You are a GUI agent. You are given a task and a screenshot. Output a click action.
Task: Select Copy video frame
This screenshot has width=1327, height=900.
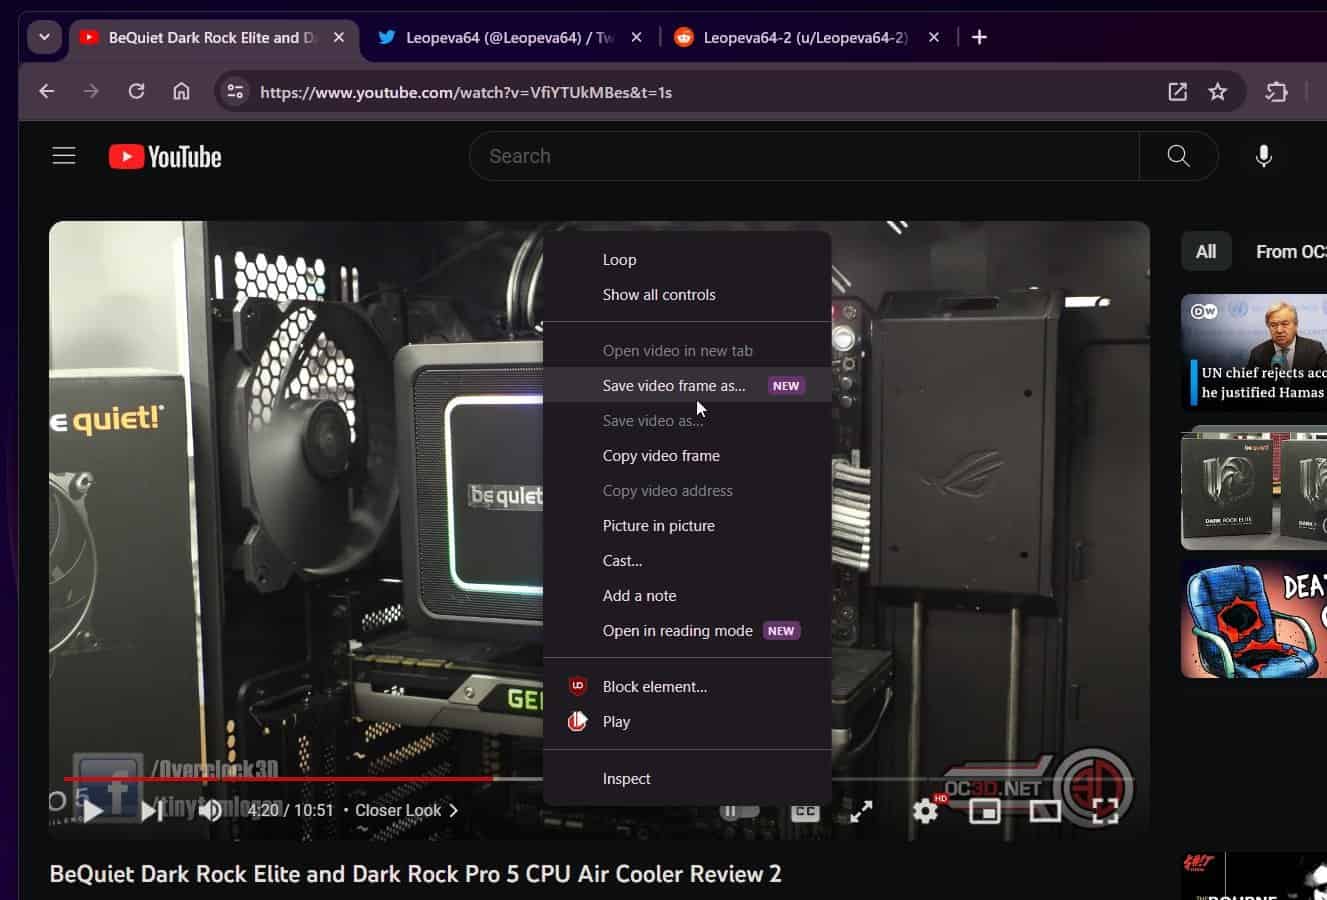pos(687,456)
